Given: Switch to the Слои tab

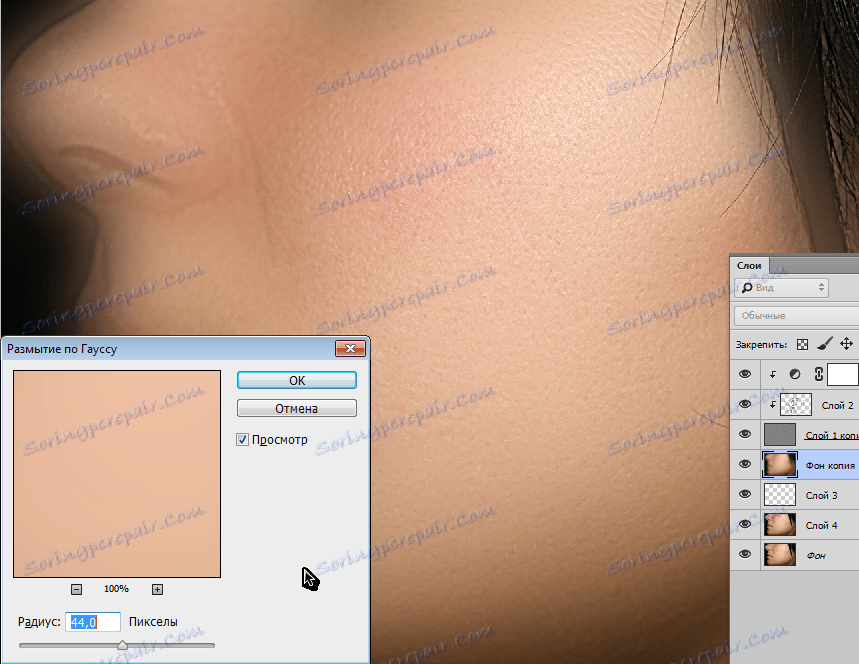Looking at the screenshot, I should coord(749,265).
